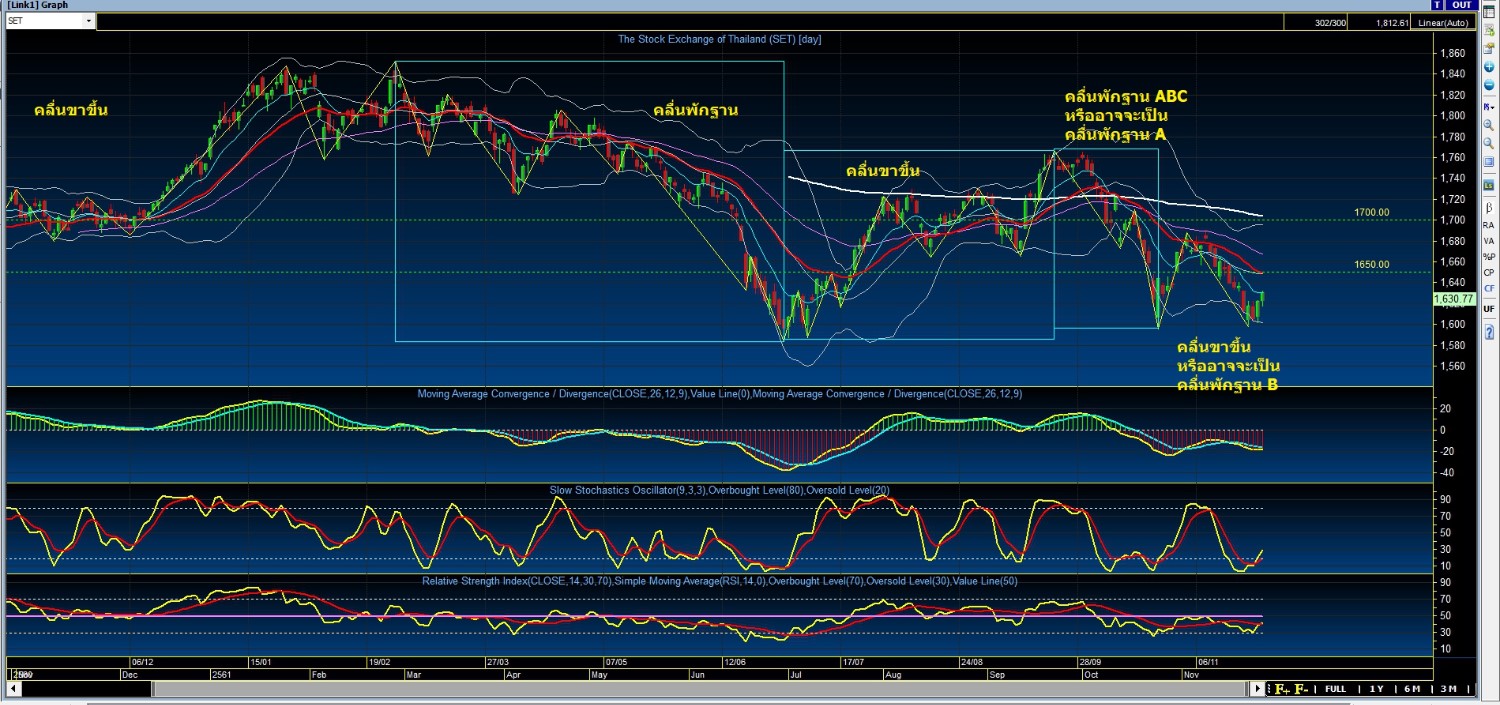Click the horizontal scrollbar left arrow

pos(12,689)
